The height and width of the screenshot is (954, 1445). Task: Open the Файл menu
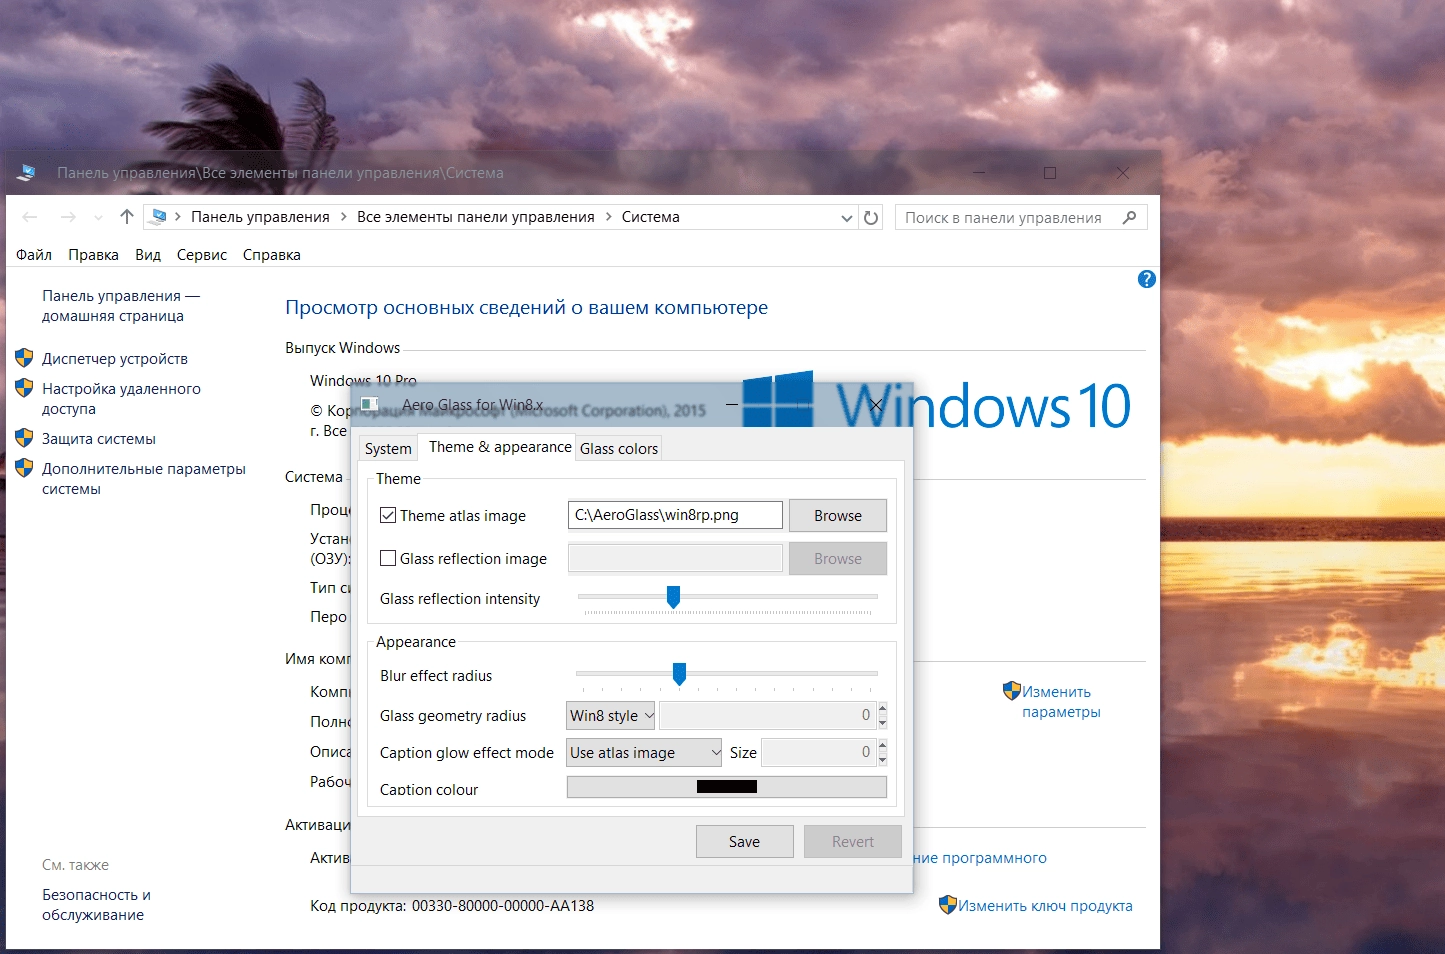point(34,255)
